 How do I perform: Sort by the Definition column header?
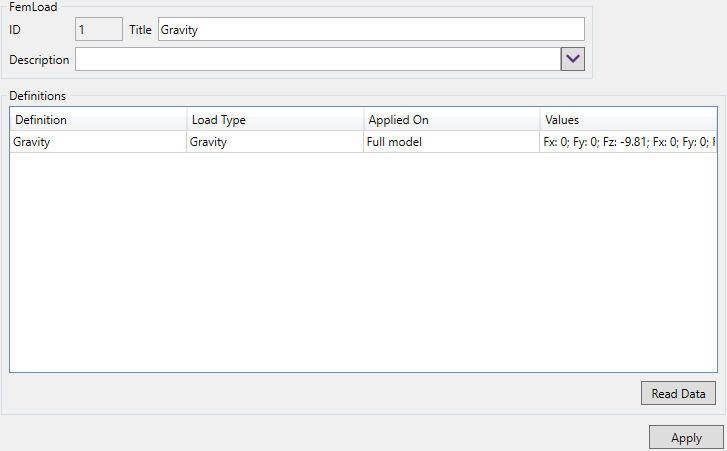(x=98, y=120)
